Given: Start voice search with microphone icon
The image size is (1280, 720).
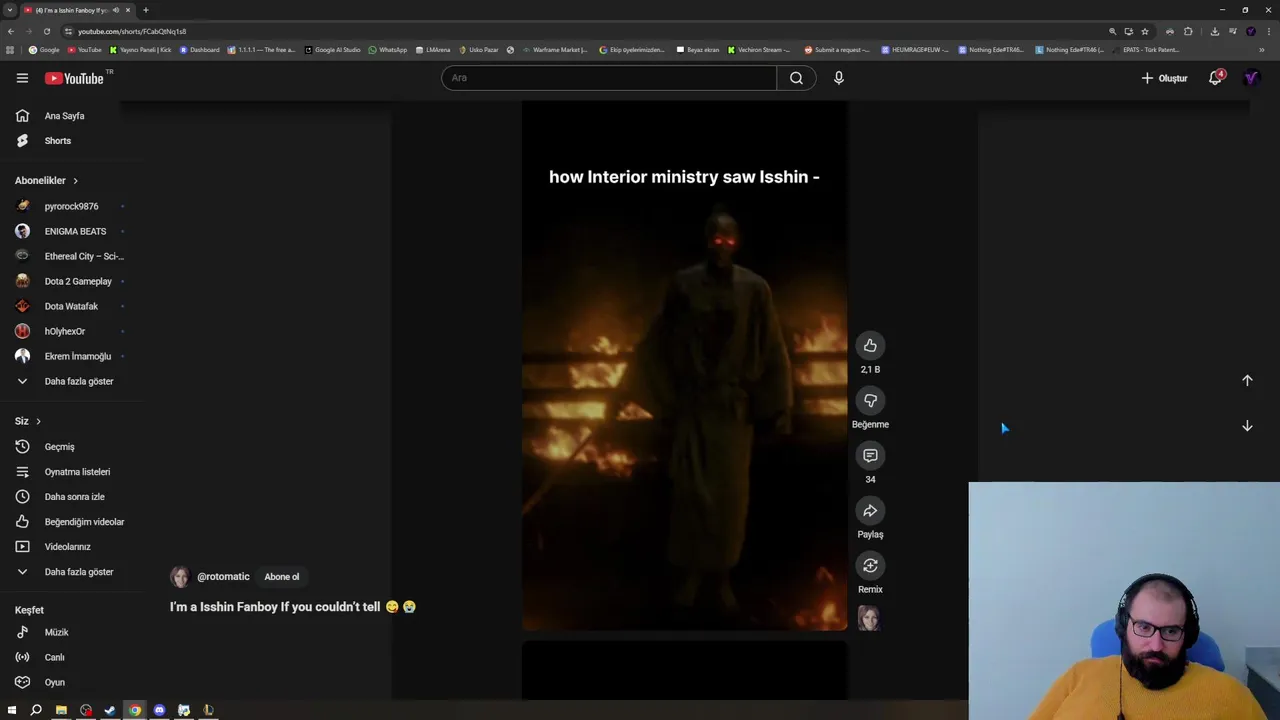Looking at the screenshot, I should pyautogui.click(x=839, y=78).
